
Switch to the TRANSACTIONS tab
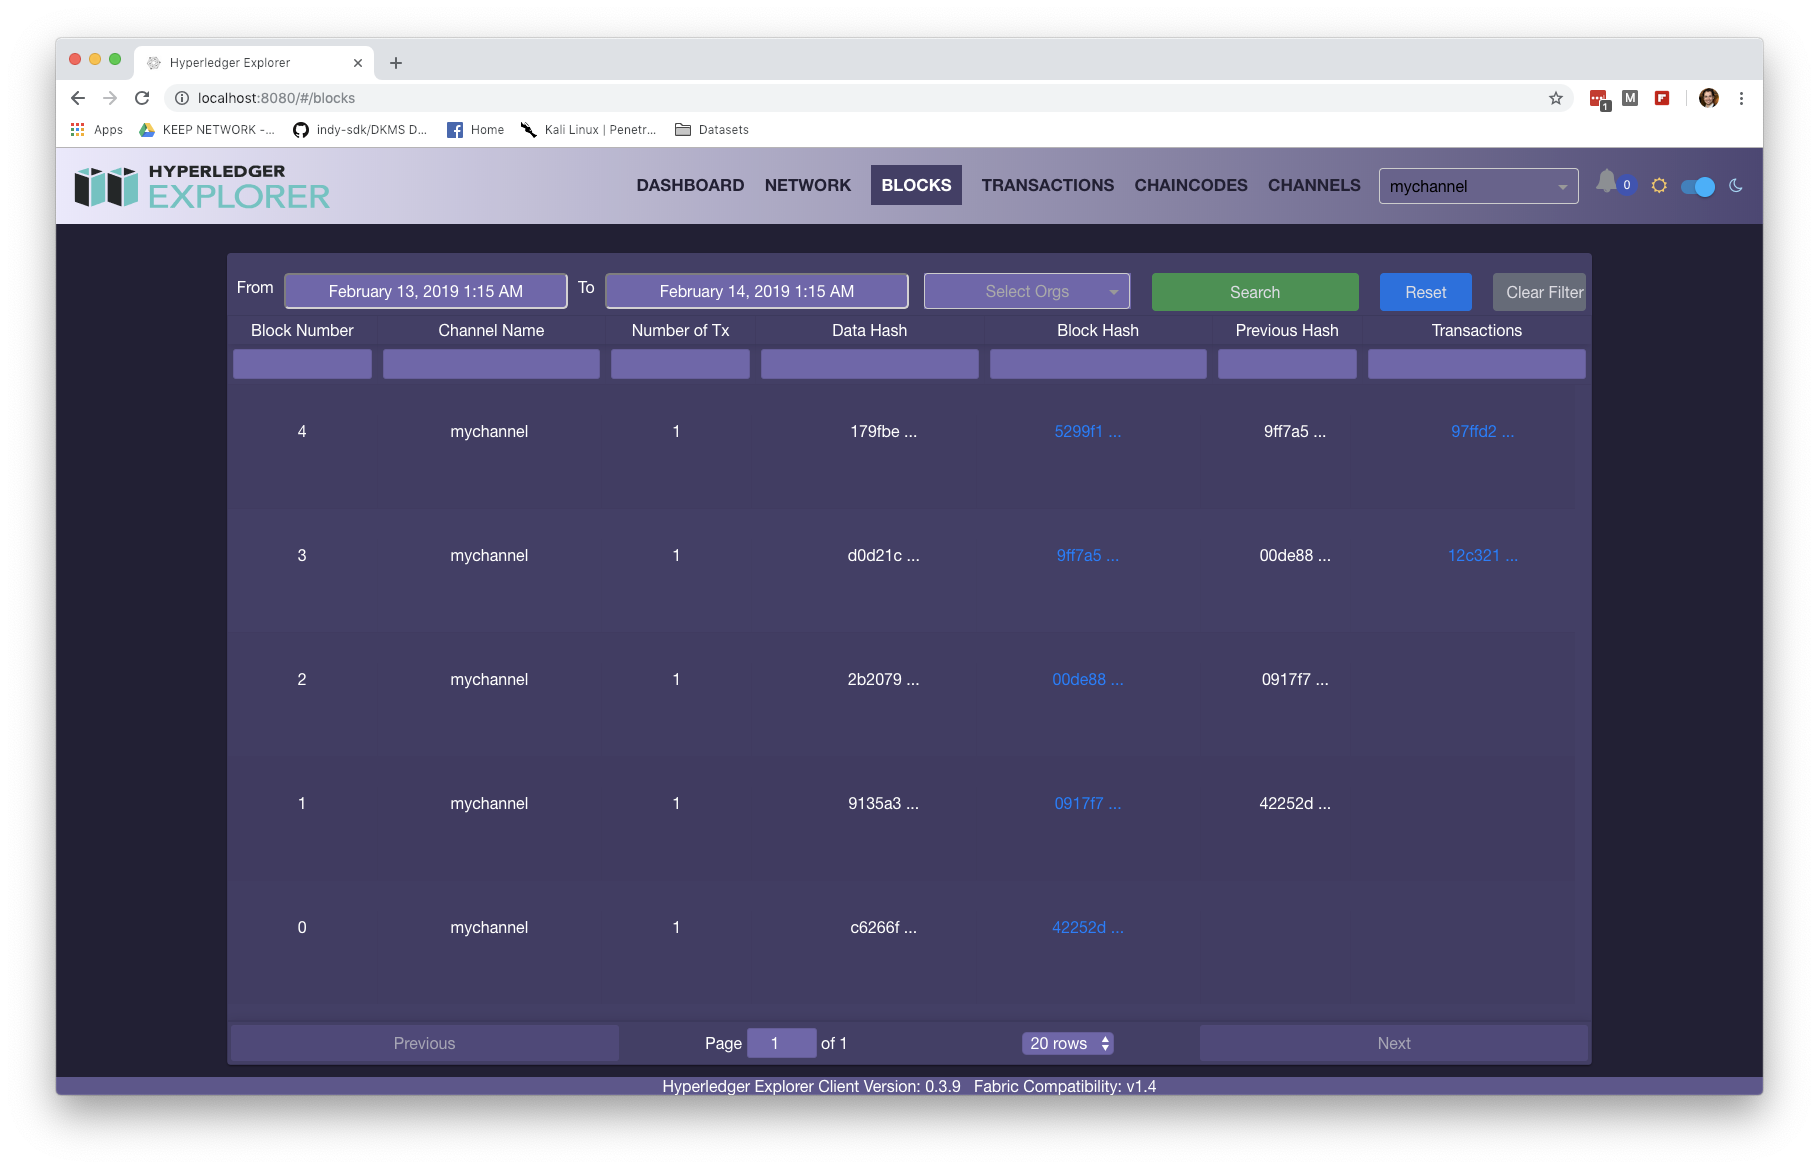coord(1047,185)
